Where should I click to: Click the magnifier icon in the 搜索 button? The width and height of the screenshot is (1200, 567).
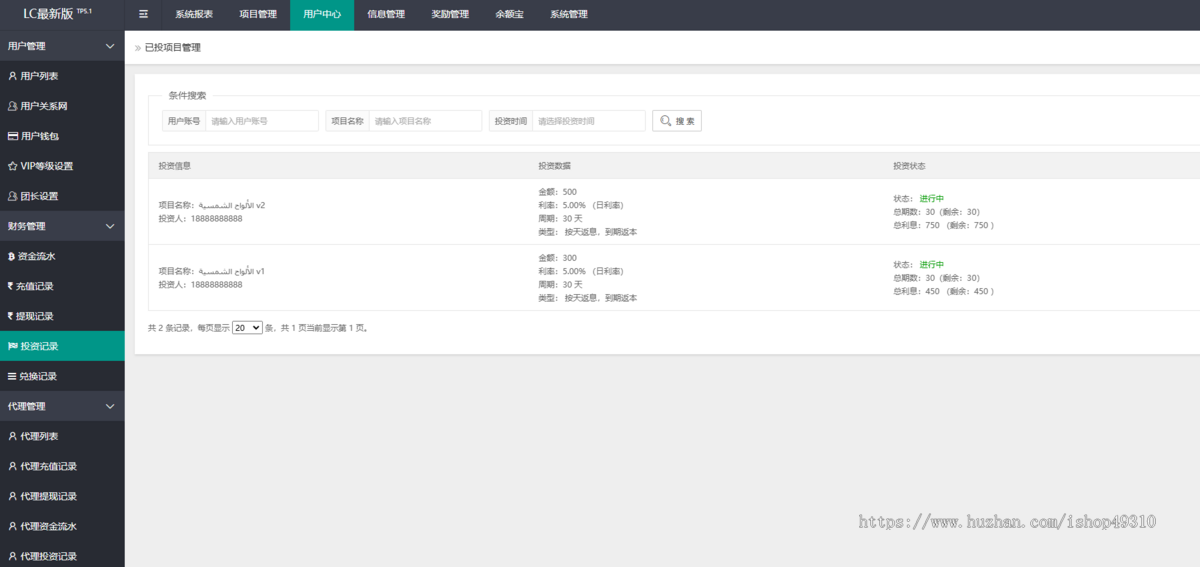coord(665,120)
